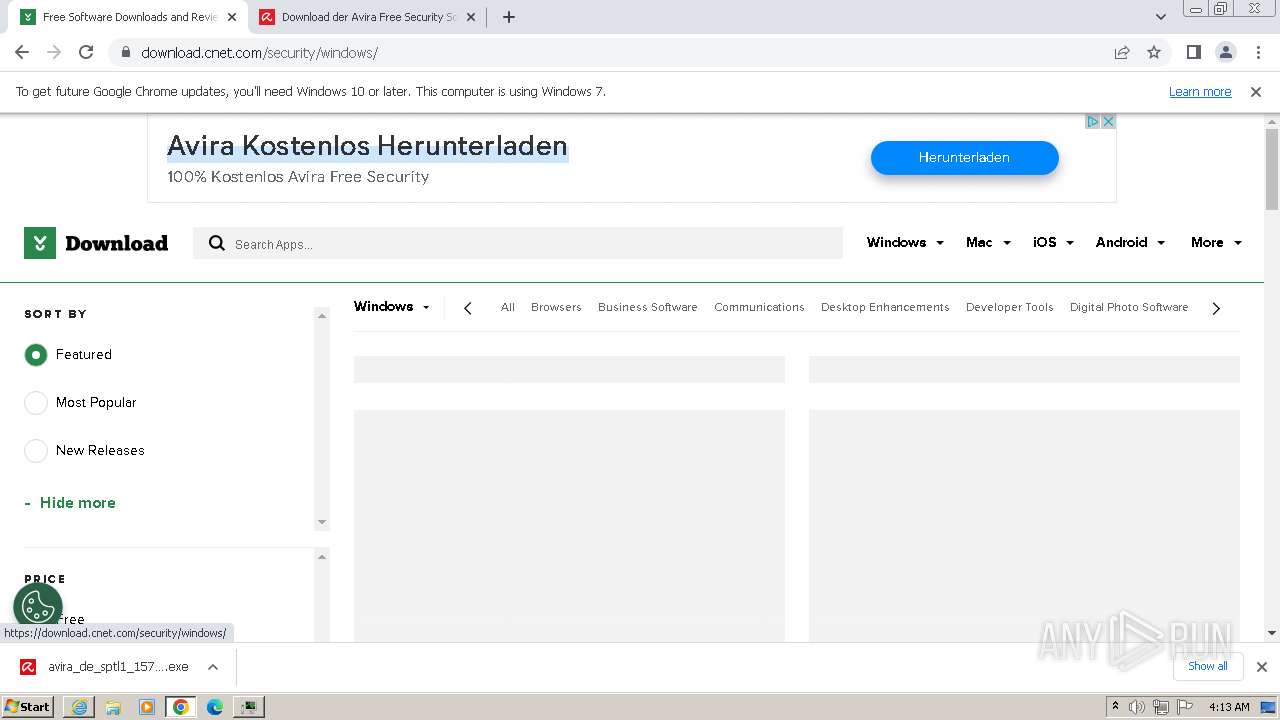This screenshot has width=1280, height=720.
Task: Select the Desktop Enhancements category
Action: 885,307
